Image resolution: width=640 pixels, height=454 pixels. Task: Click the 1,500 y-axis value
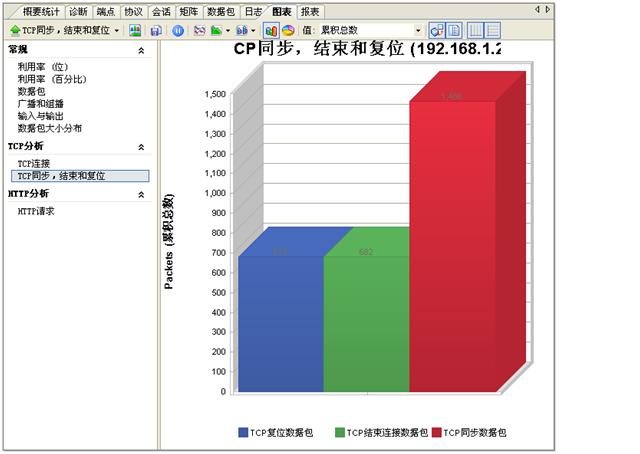(x=215, y=94)
